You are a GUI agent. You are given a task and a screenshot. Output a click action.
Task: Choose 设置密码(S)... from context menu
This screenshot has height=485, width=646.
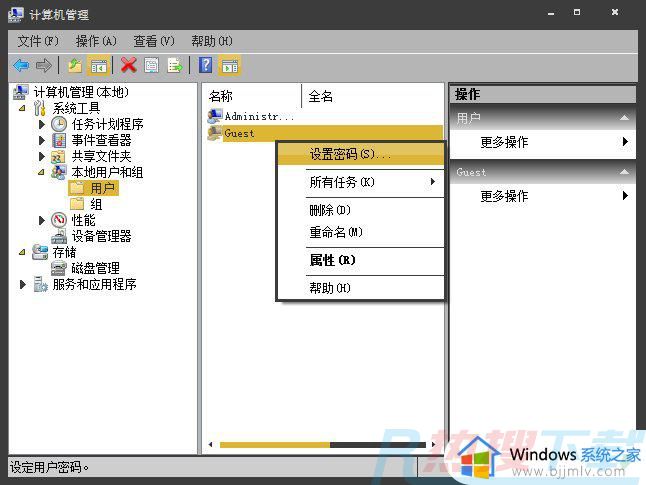coord(361,154)
